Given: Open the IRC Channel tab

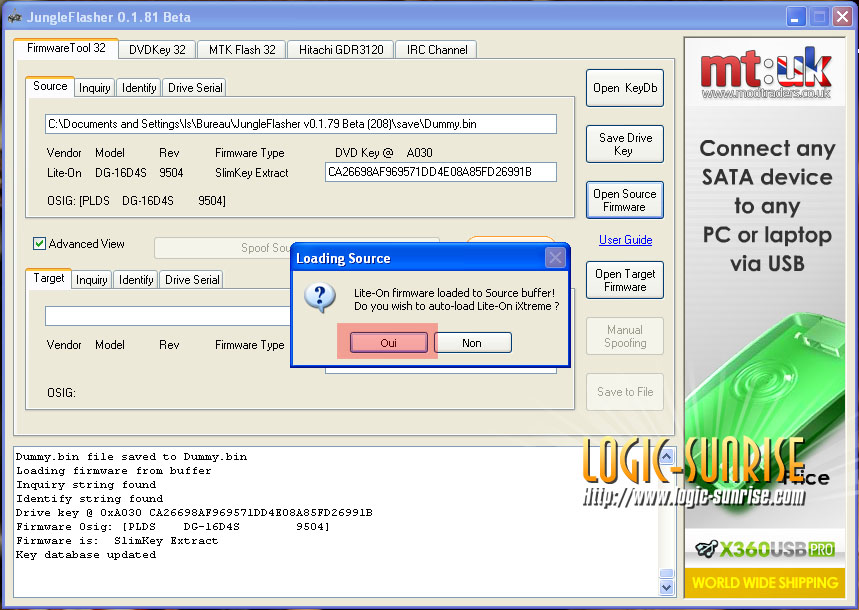Looking at the screenshot, I should (437, 50).
